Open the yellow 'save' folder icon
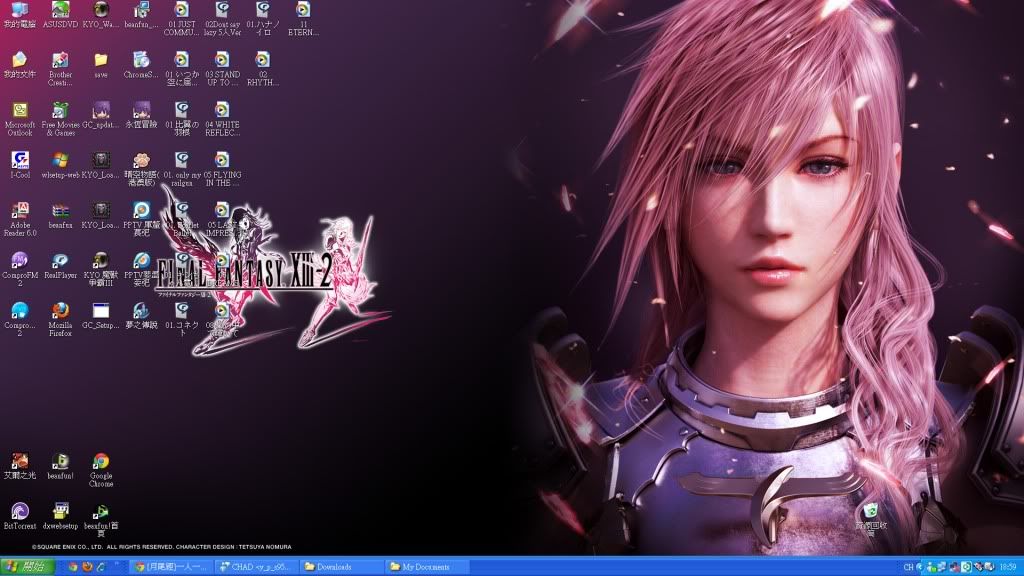1024x576 pixels. click(x=101, y=60)
